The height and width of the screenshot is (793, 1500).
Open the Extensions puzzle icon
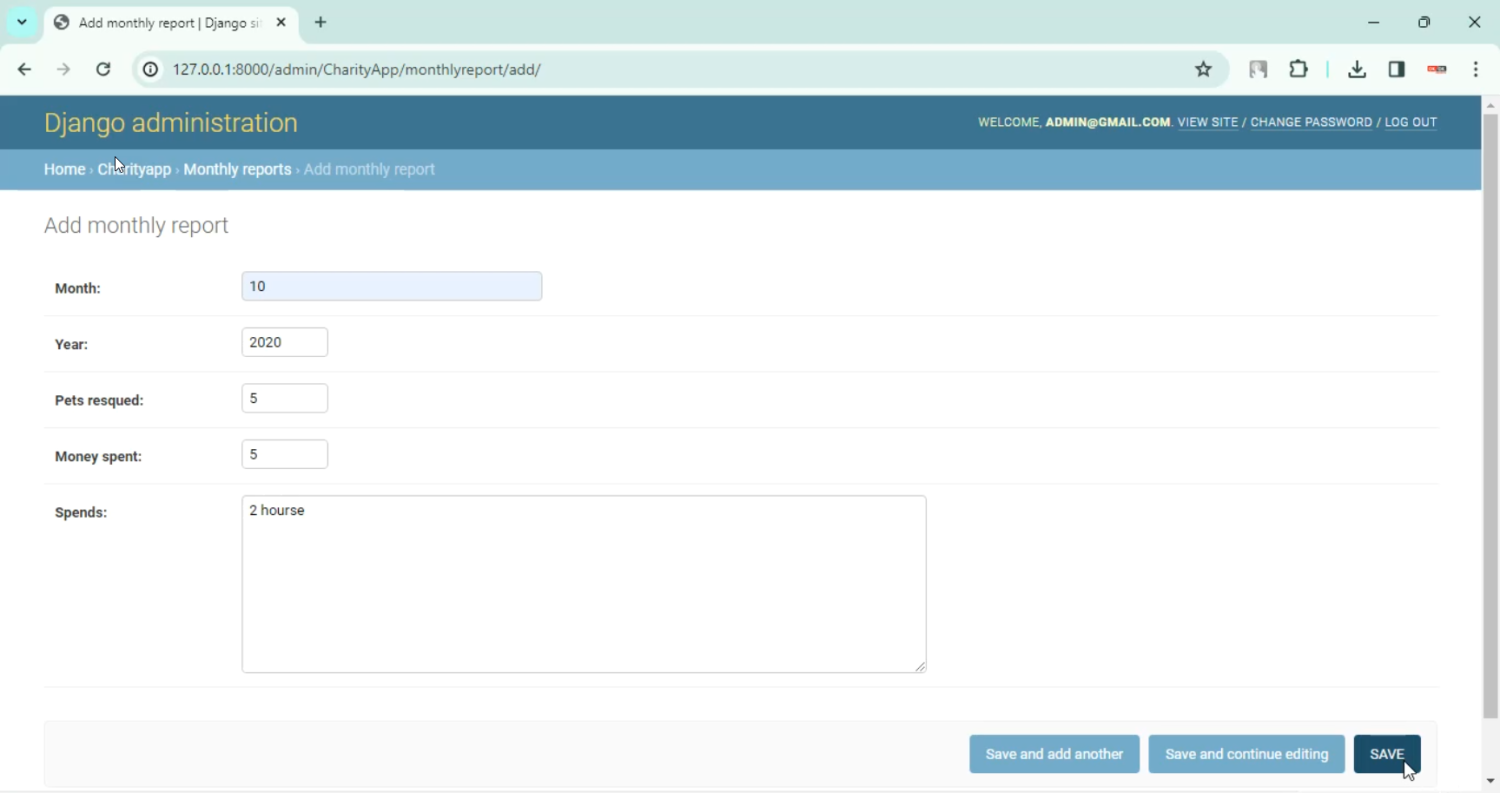[x=1298, y=69]
